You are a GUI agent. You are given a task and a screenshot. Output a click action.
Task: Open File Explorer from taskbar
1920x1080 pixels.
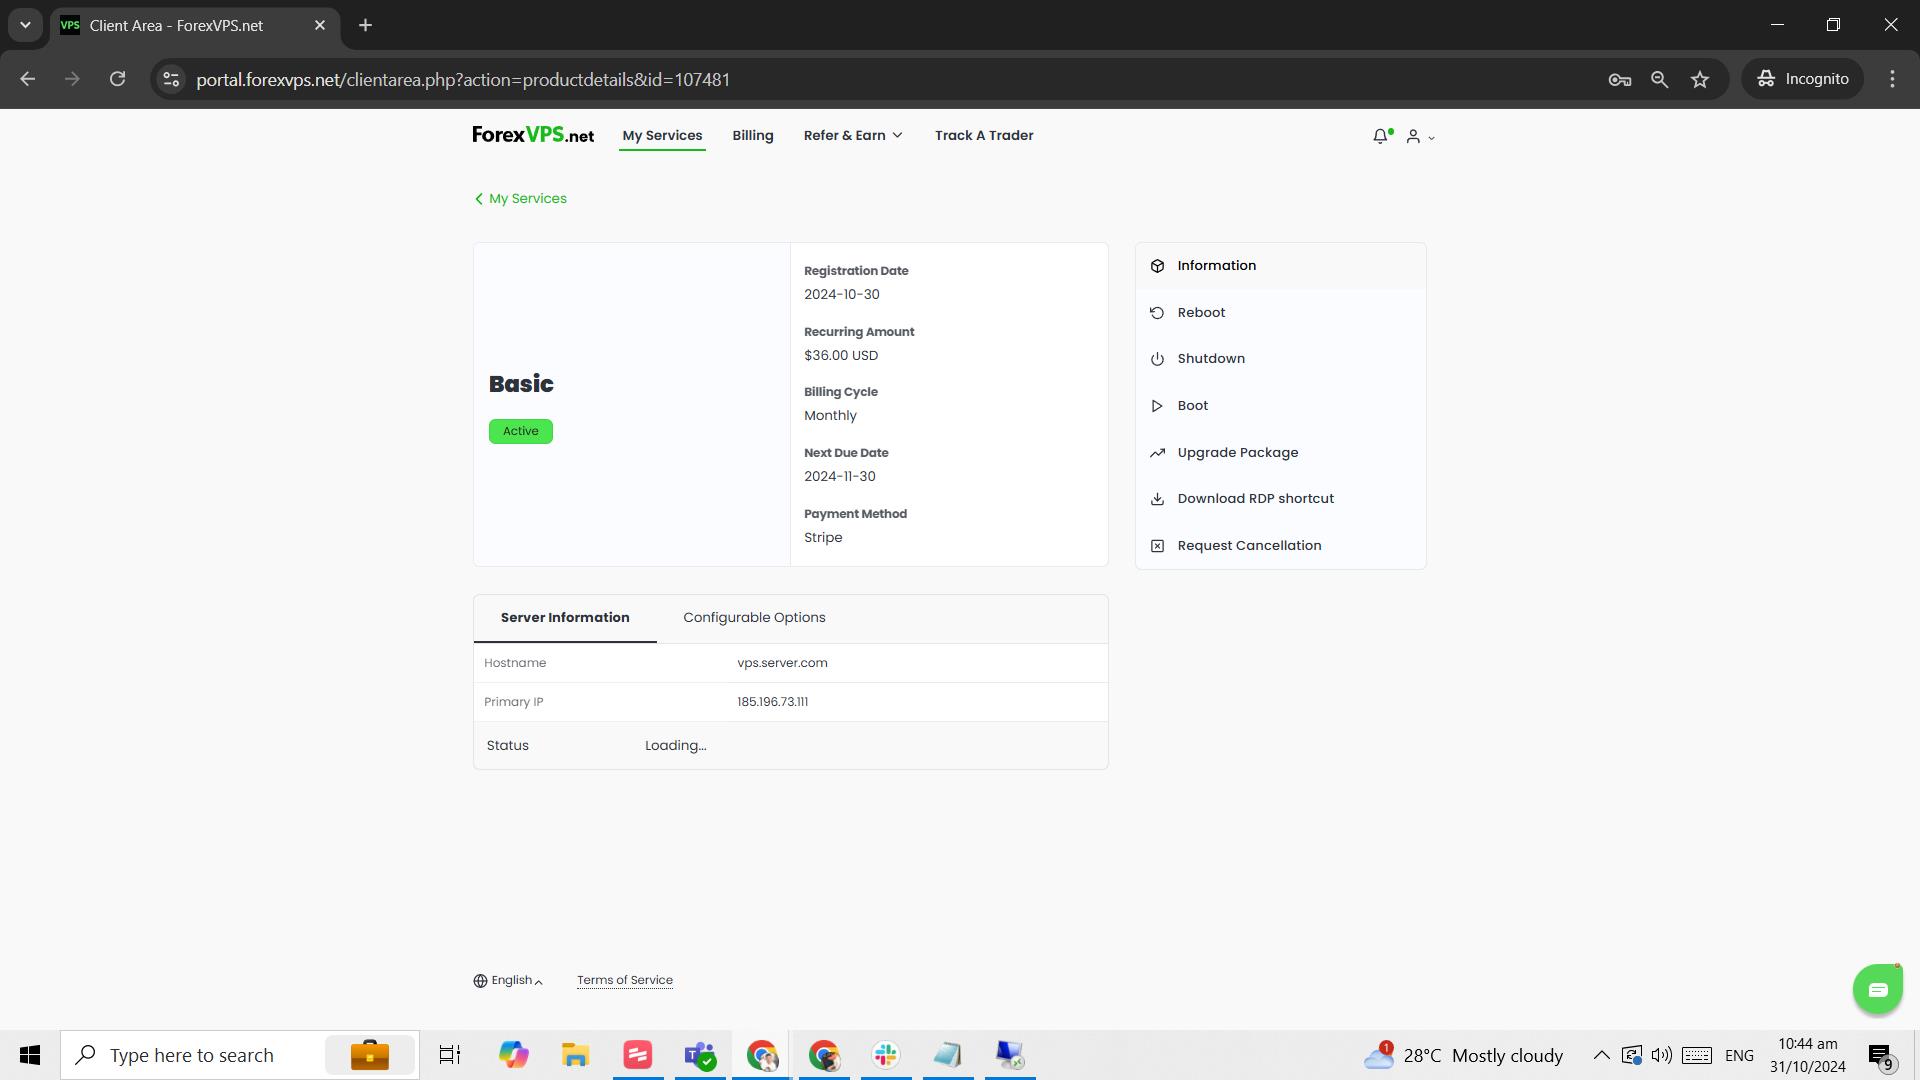pos(575,1055)
